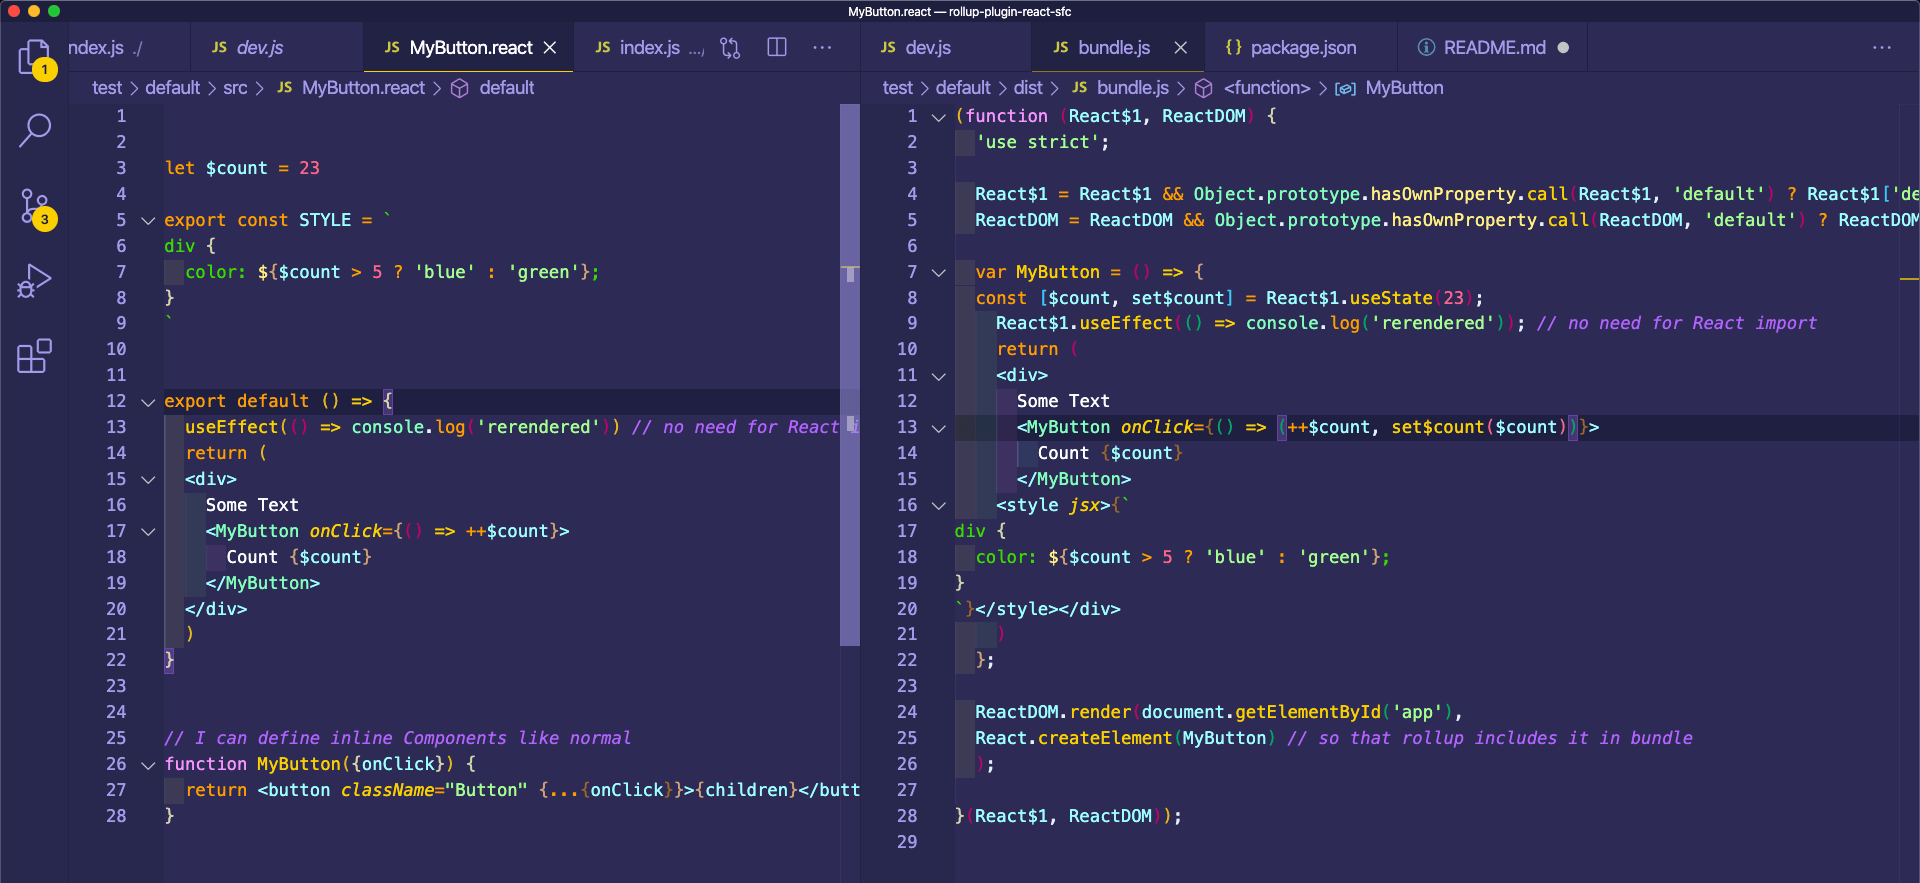Collapse the style jsx fold at bundle.js line 16
The height and width of the screenshot is (883, 1920).
pos(938,506)
